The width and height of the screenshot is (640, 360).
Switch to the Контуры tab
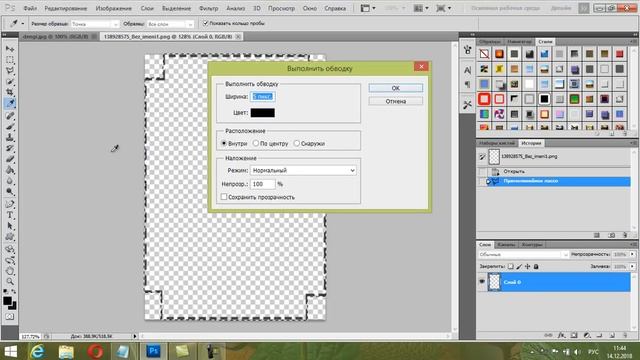pos(532,244)
